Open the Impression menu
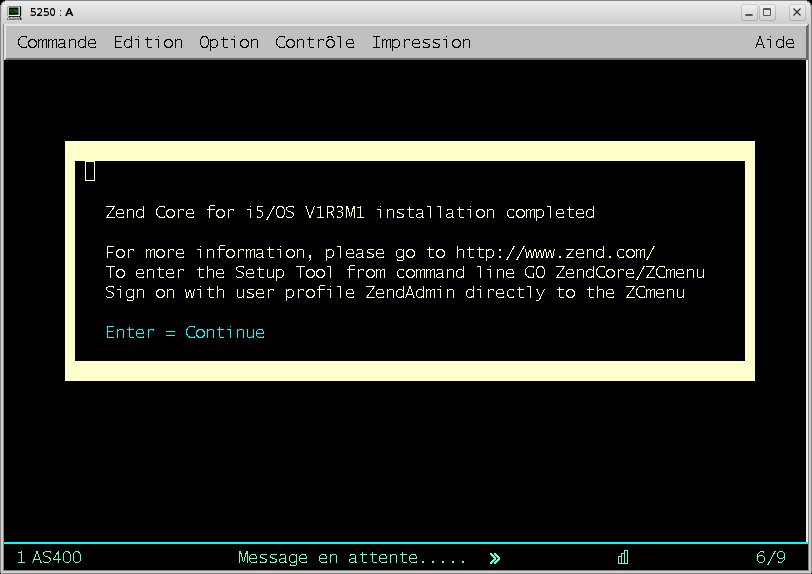 tap(422, 42)
